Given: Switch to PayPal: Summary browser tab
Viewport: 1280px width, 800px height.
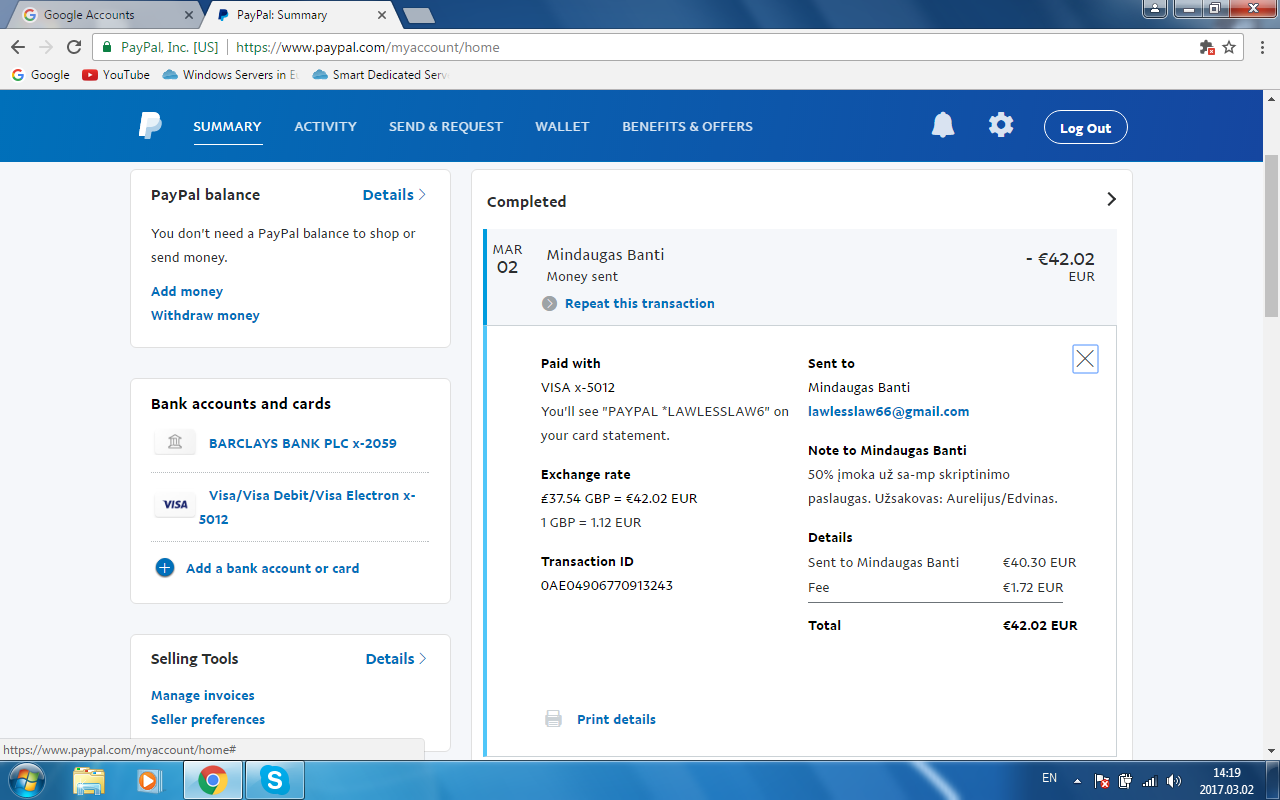Looking at the screenshot, I should pyautogui.click(x=299, y=15).
